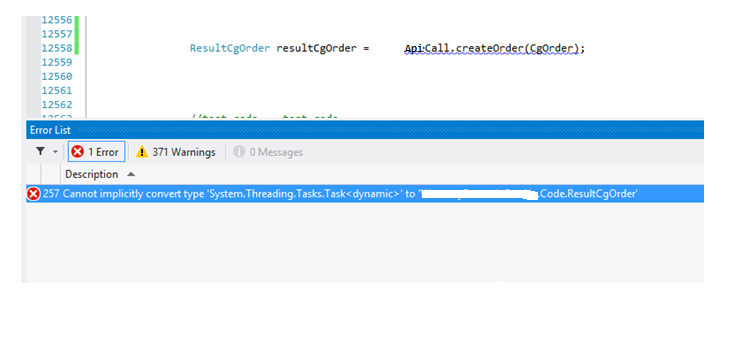
Task: Toggle the 1 Error filter button
Action: 96,152
